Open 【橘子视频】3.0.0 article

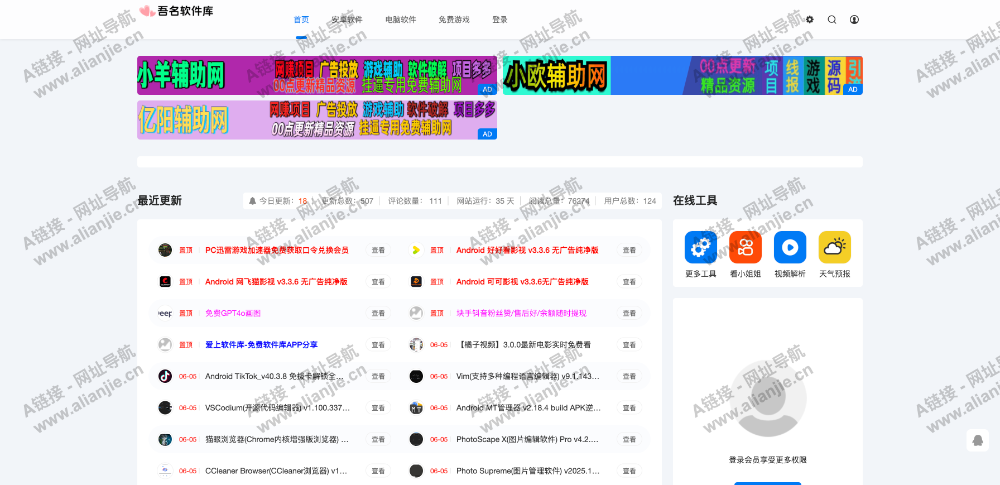point(524,345)
